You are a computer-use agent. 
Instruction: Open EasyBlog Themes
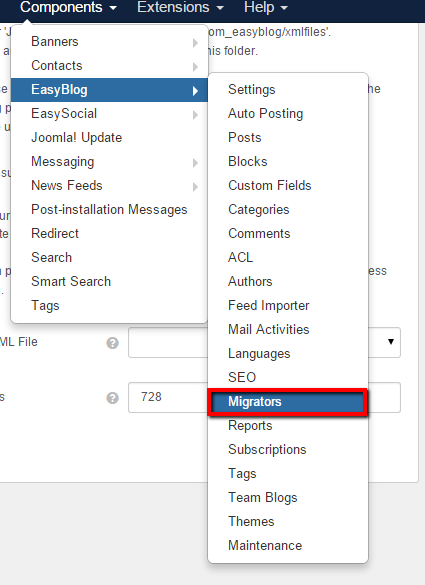tap(288, 522)
